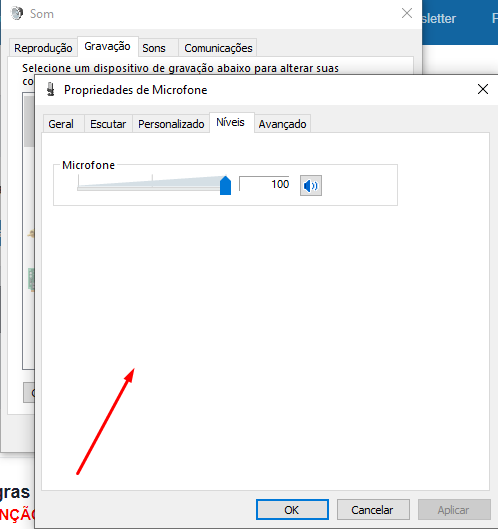498x529 pixels.
Task: Open the Comunicações tab
Action: pyautogui.click(x=218, y=48)
